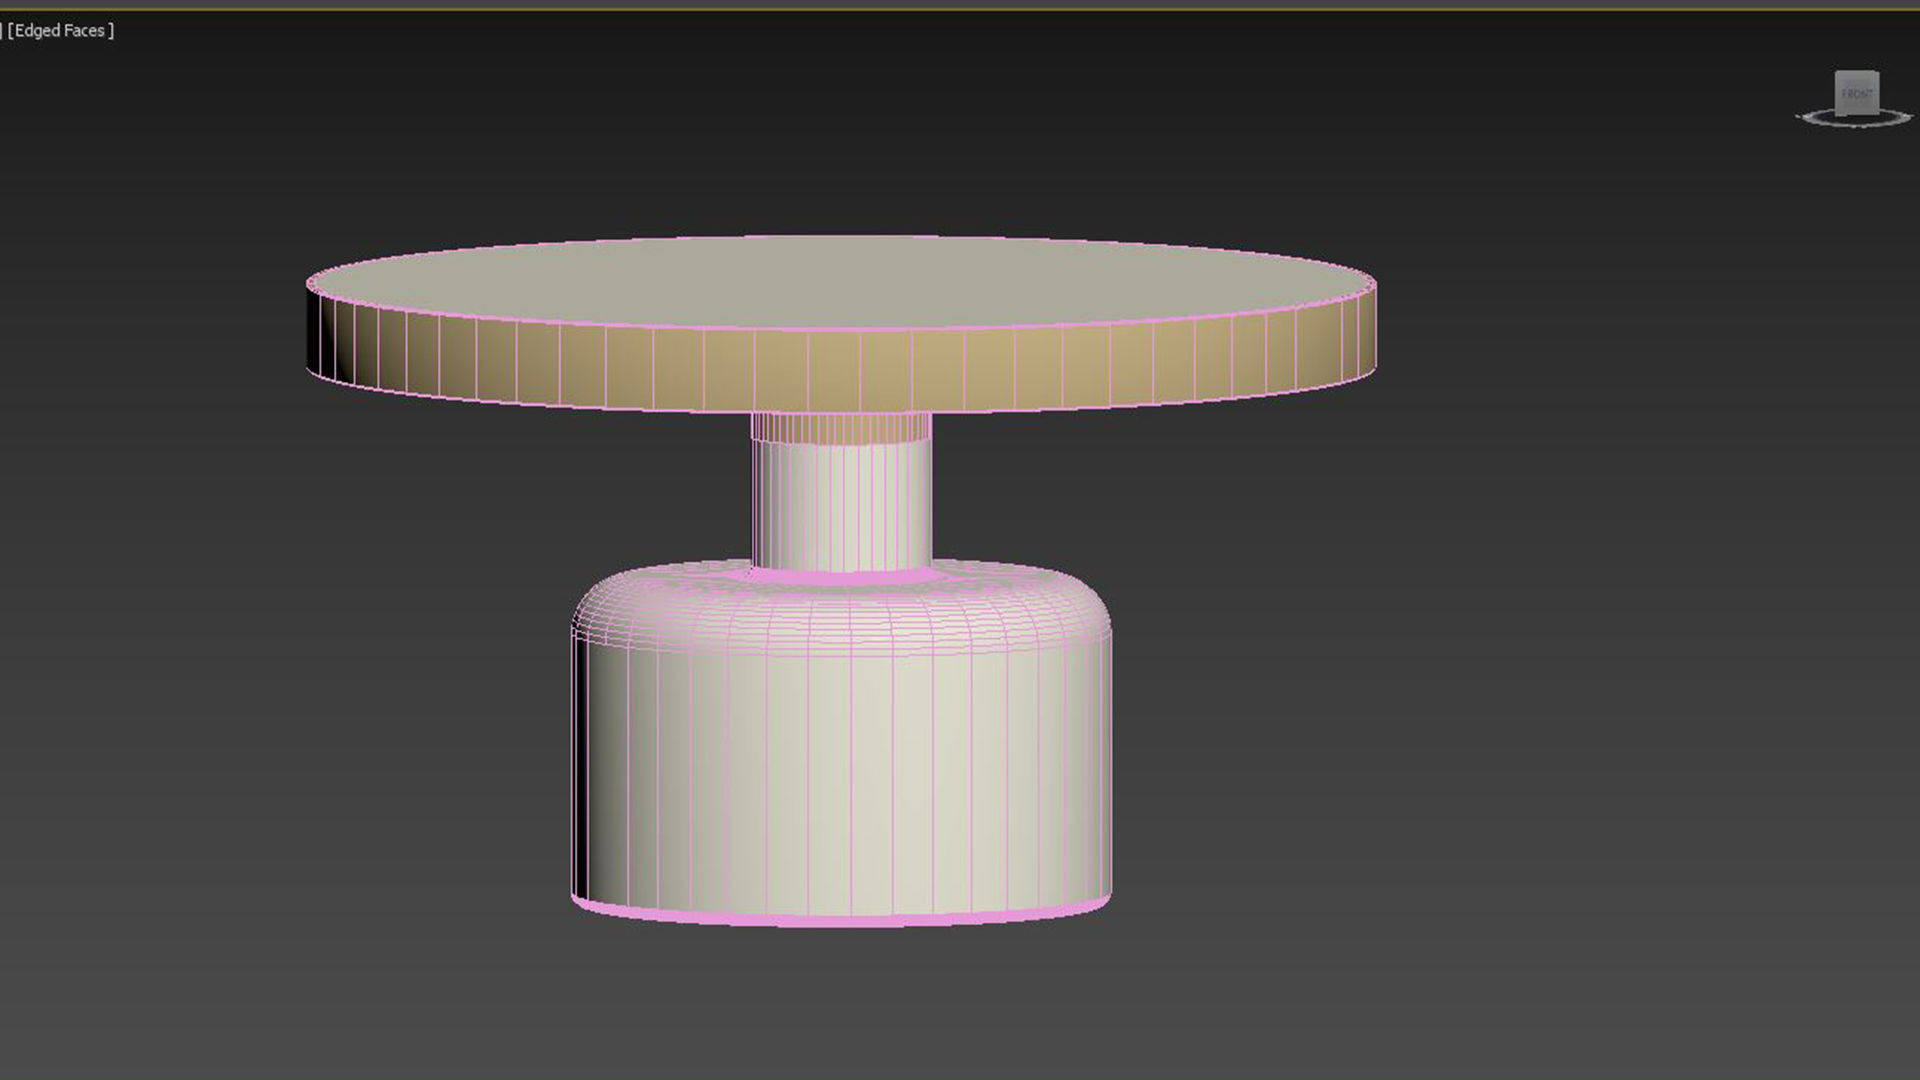Open the Edged Faces viewport shading menu
1920x1080 pixels.
tap(61, 31)
